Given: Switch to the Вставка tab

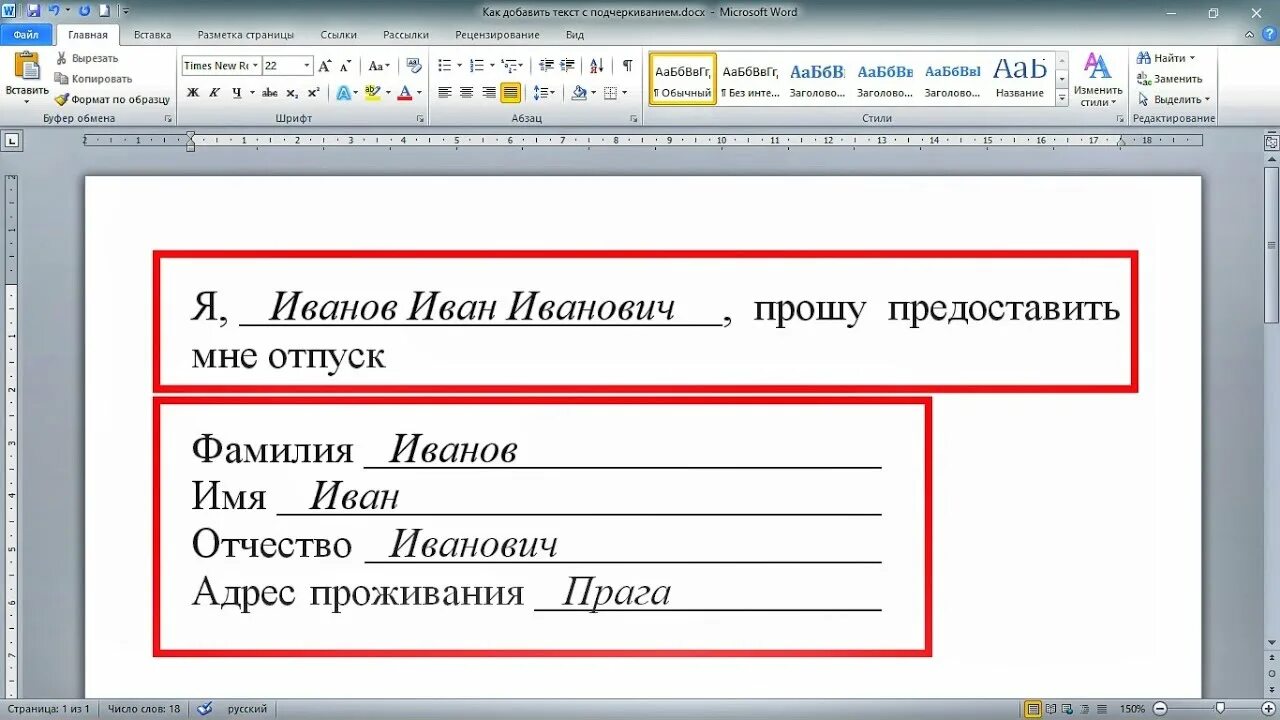Looking at the screenshot, I should coord(152,34).
